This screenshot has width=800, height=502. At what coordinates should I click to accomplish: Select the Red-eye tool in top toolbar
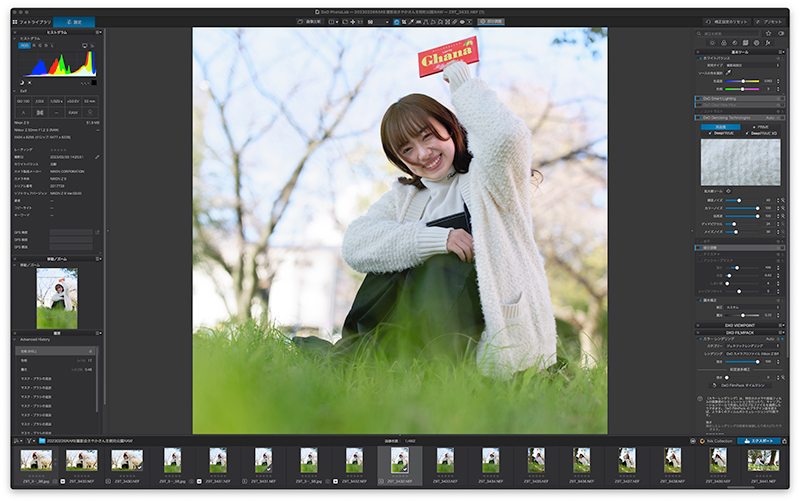pyautogui.click(x=462, y=22)
